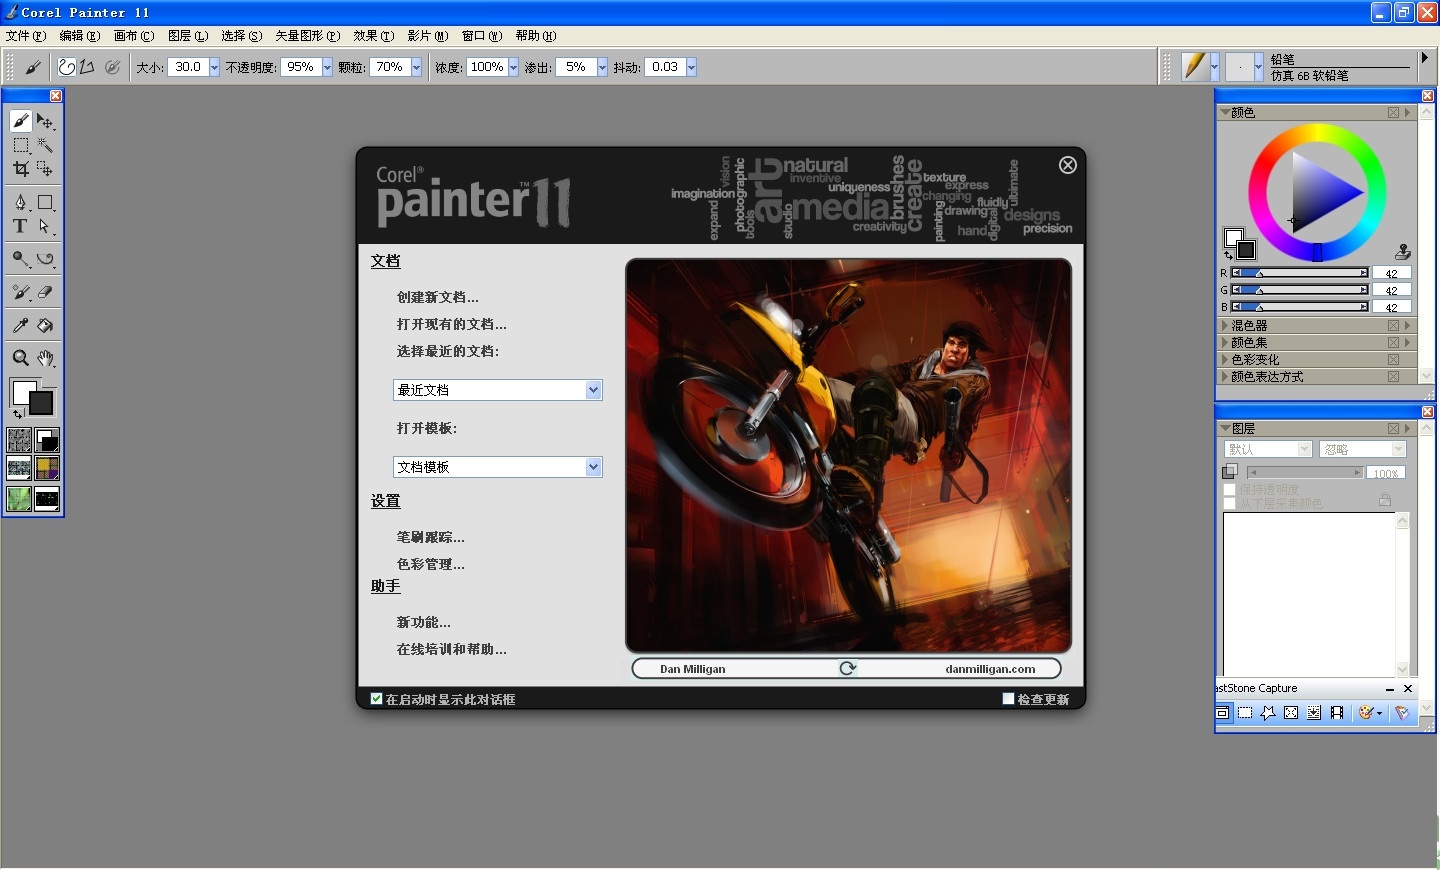Open the 文档模板 dropdown list

point(593,467)
